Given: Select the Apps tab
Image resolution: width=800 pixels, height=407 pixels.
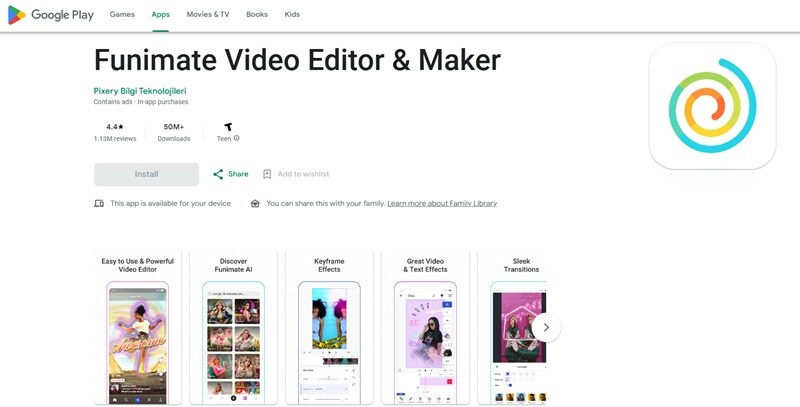Looking at the screenshot, I should (160, 14).
